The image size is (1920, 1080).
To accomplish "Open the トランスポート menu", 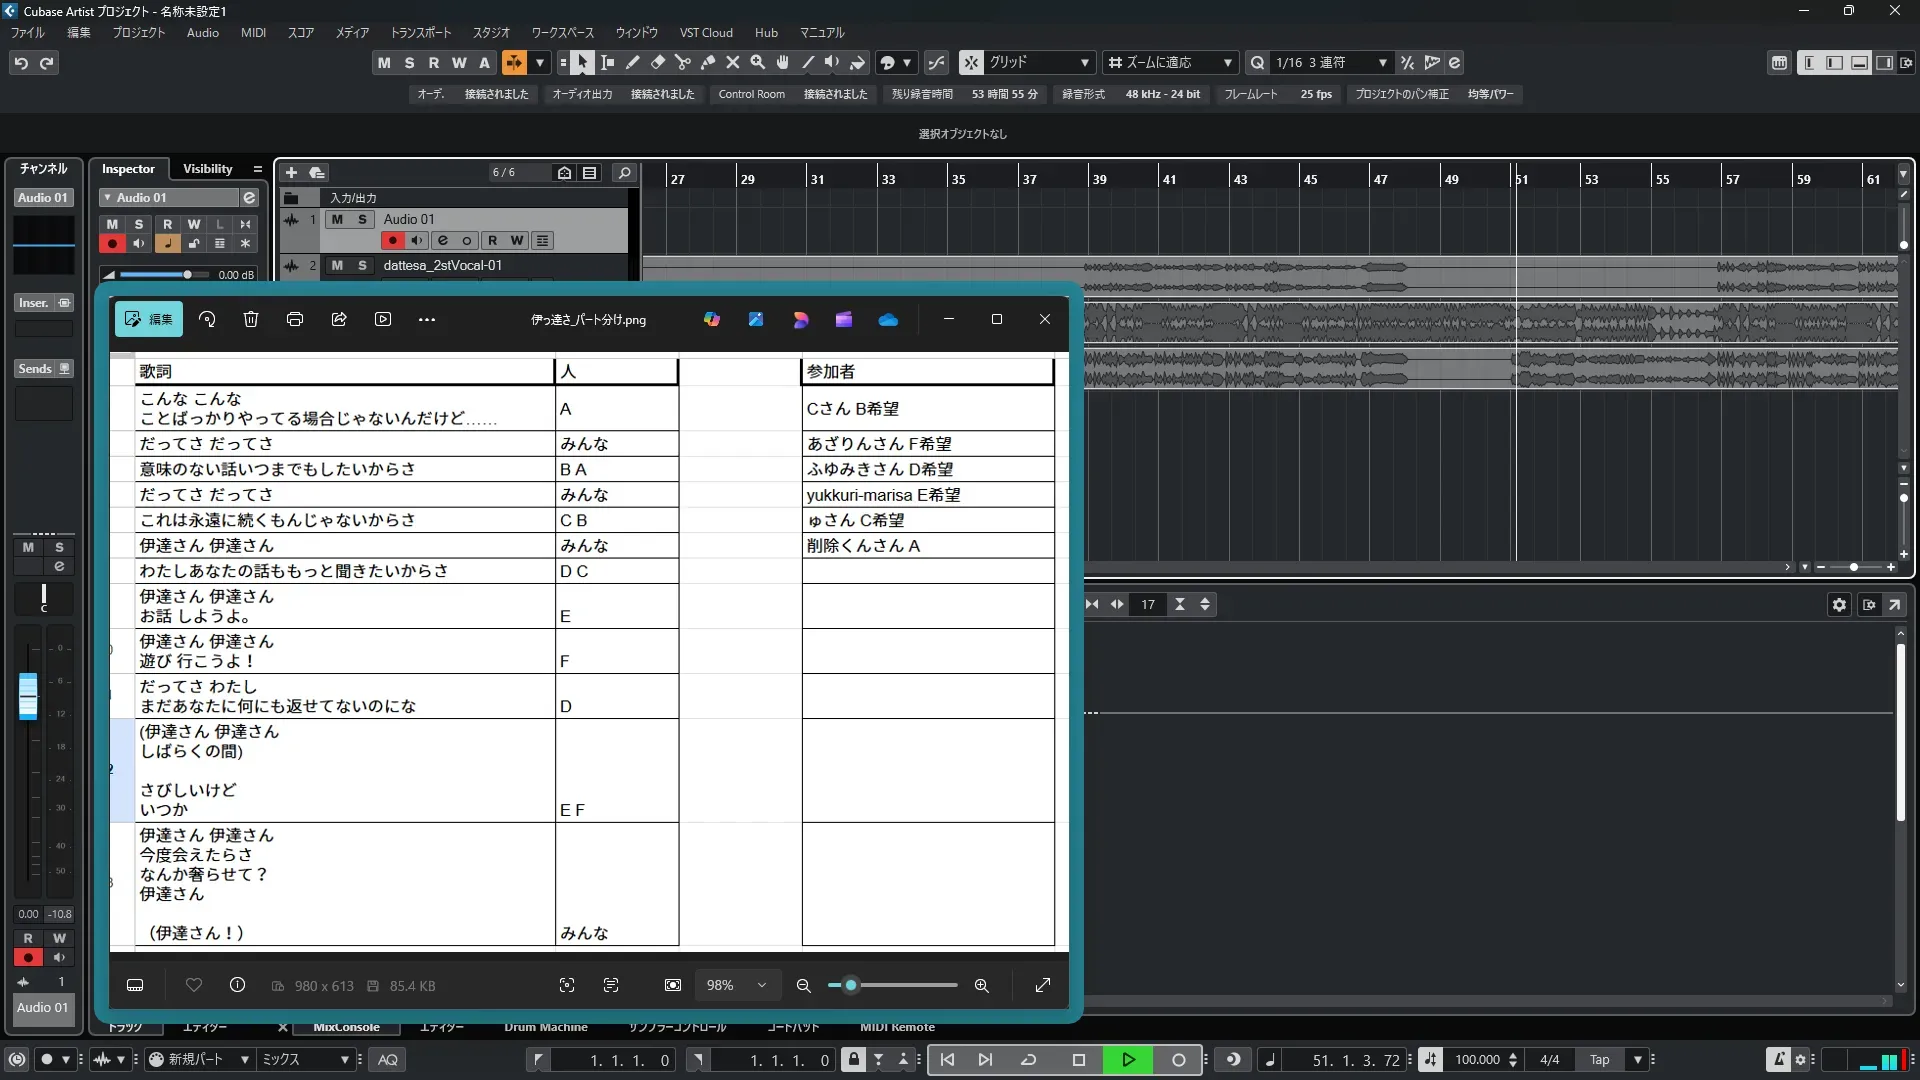I will click(x=420, y=33).
